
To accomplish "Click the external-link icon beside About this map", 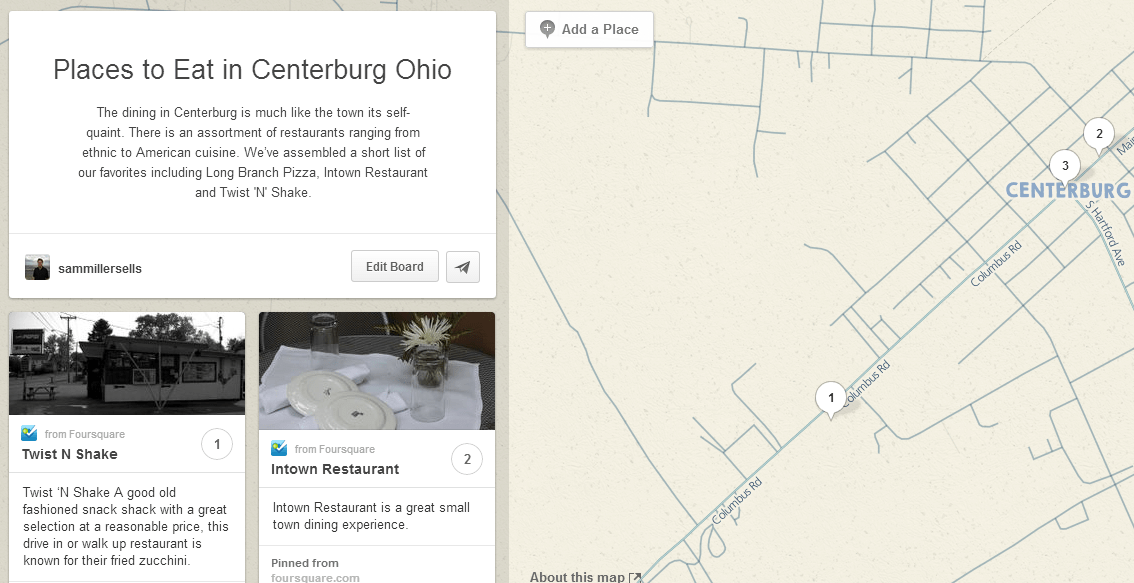I will click(636, 577).
